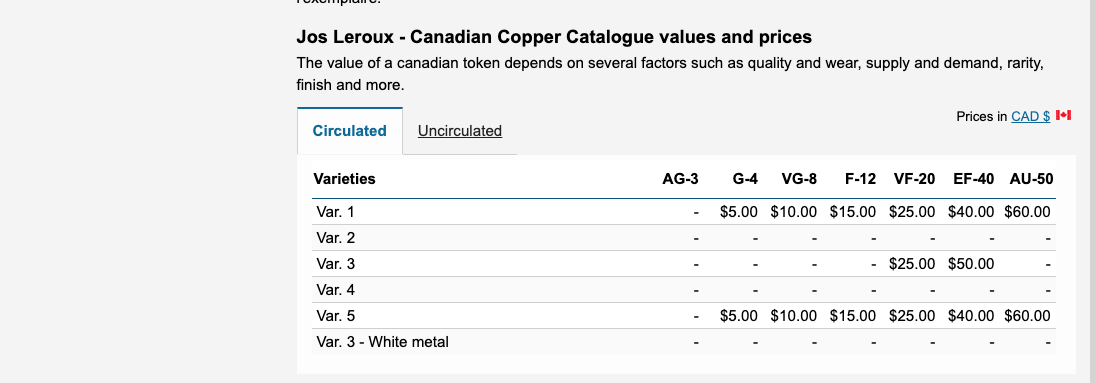Open the CAD $ currency link
Viewport: 1095px width, 383px height.
[1030, 117]
